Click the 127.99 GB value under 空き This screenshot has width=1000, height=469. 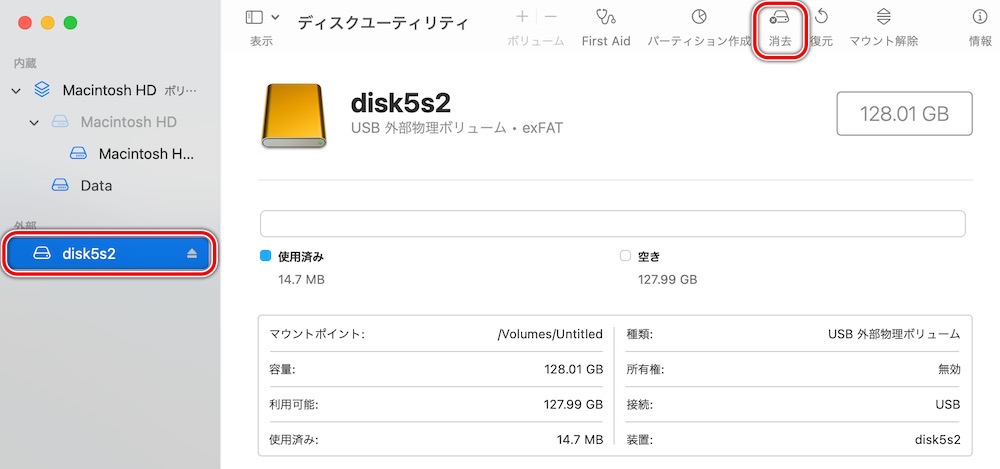(x=667, y=279)
